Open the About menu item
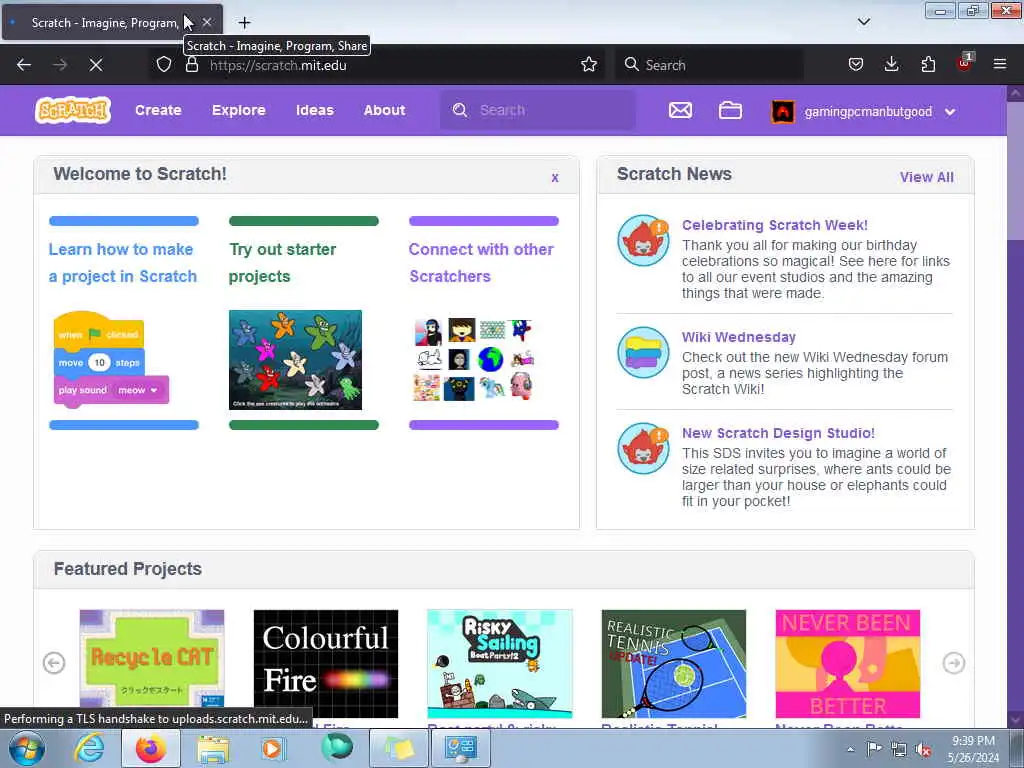Screen dimensions: 1024x768 pos(385,110)
